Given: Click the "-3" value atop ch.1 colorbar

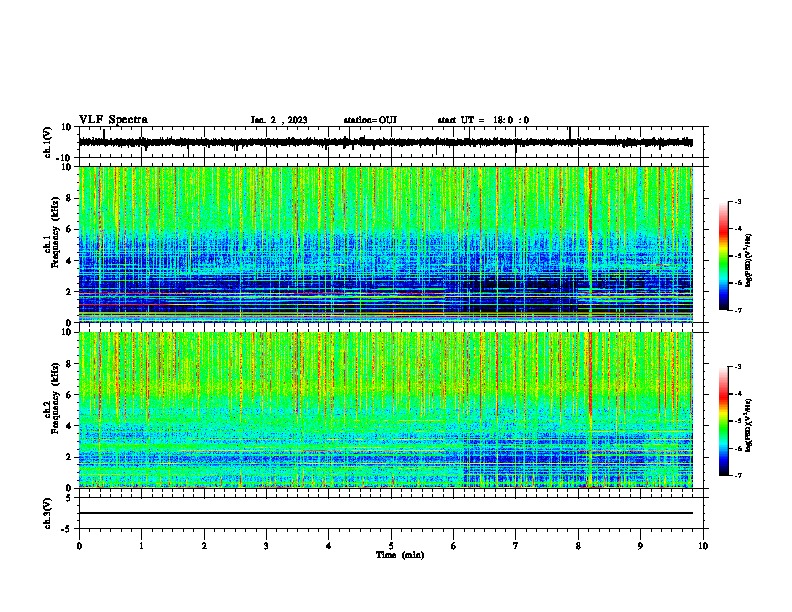Looking at the screenshot, I should (x=737, y=201).
